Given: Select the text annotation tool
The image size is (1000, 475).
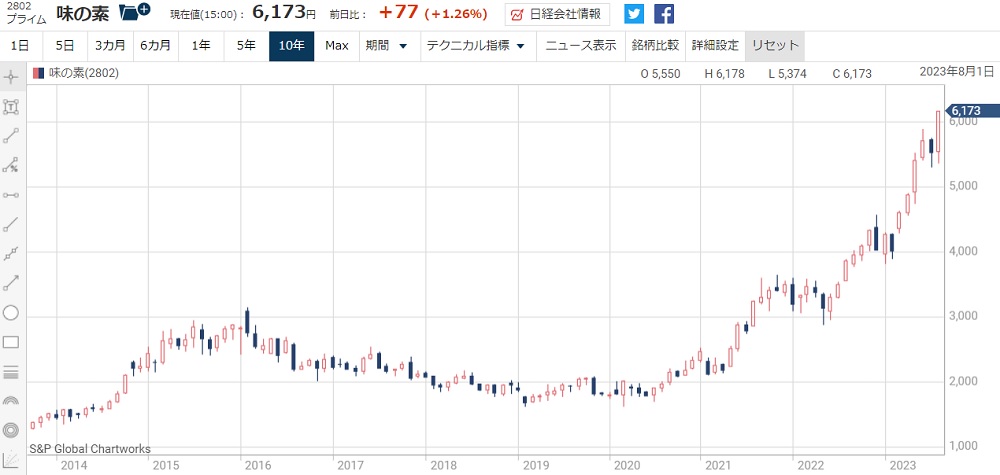Looking at the screenshot, I should click(x=11, y=106).
